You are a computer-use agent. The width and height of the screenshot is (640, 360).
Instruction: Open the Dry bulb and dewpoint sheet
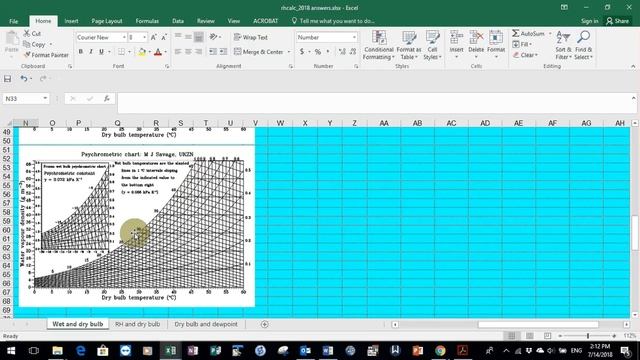pyautogui.click(x=206, y=324)
